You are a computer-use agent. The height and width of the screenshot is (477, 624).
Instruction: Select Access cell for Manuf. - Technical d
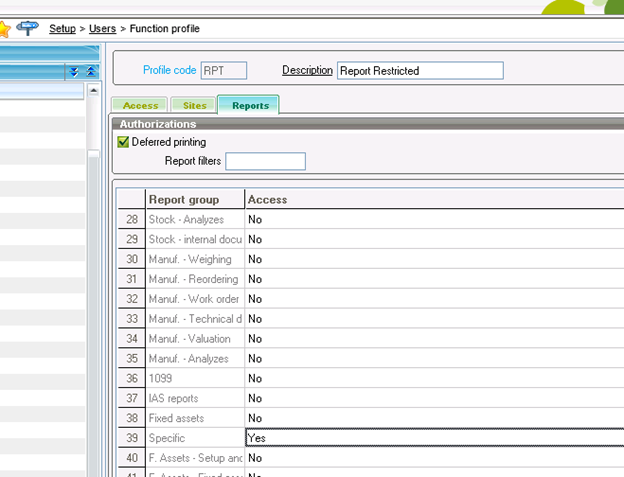click(434, 319)
